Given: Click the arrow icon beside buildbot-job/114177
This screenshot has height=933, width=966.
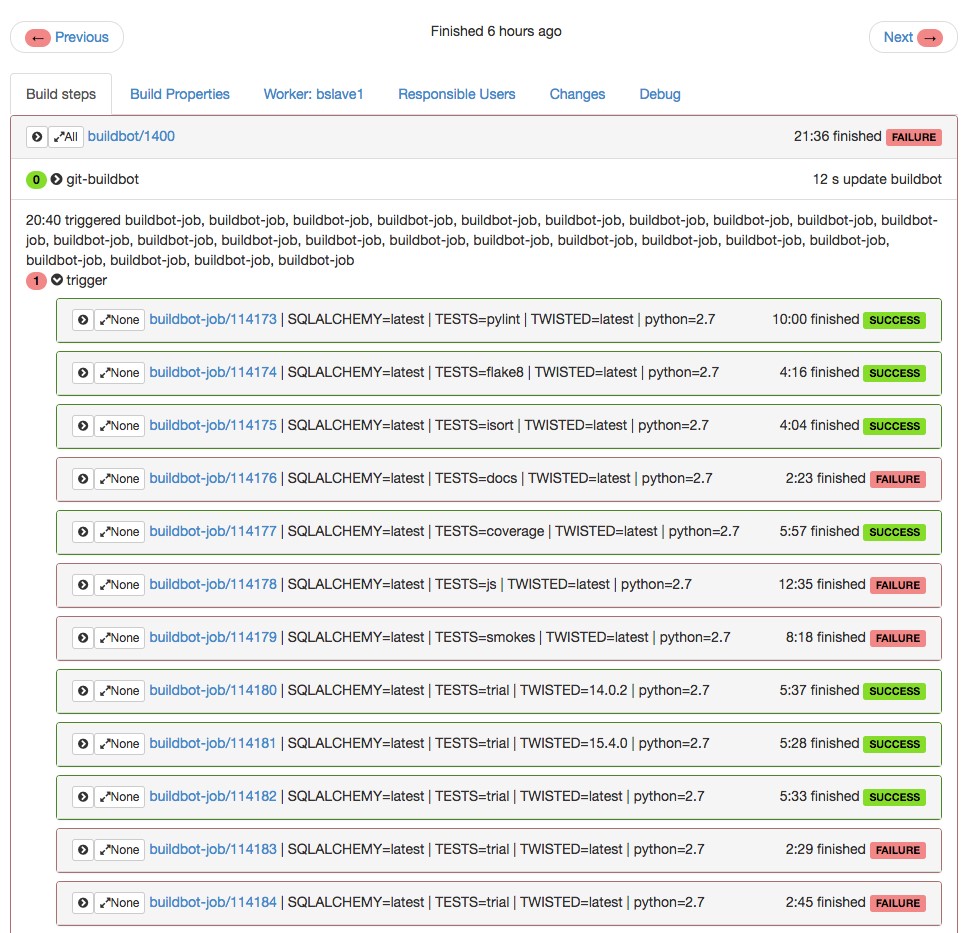Looking at the screenshot, I should pyautogui.click(x=83, y=531).
